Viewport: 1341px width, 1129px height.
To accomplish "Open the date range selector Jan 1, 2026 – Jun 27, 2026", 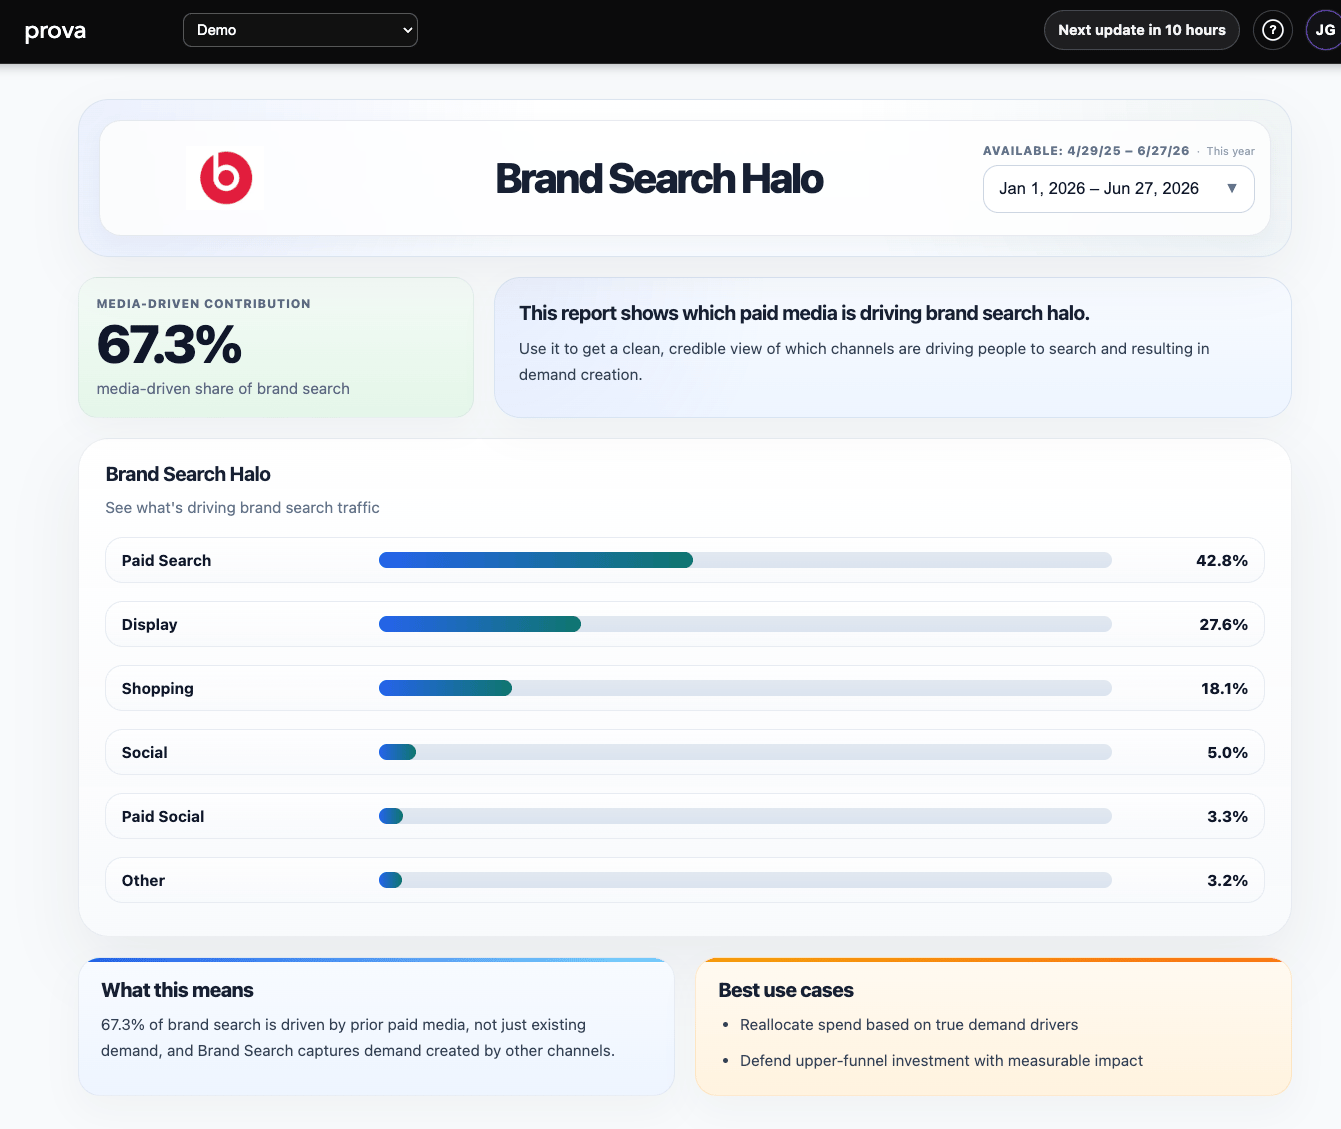I will [1118, 189].
